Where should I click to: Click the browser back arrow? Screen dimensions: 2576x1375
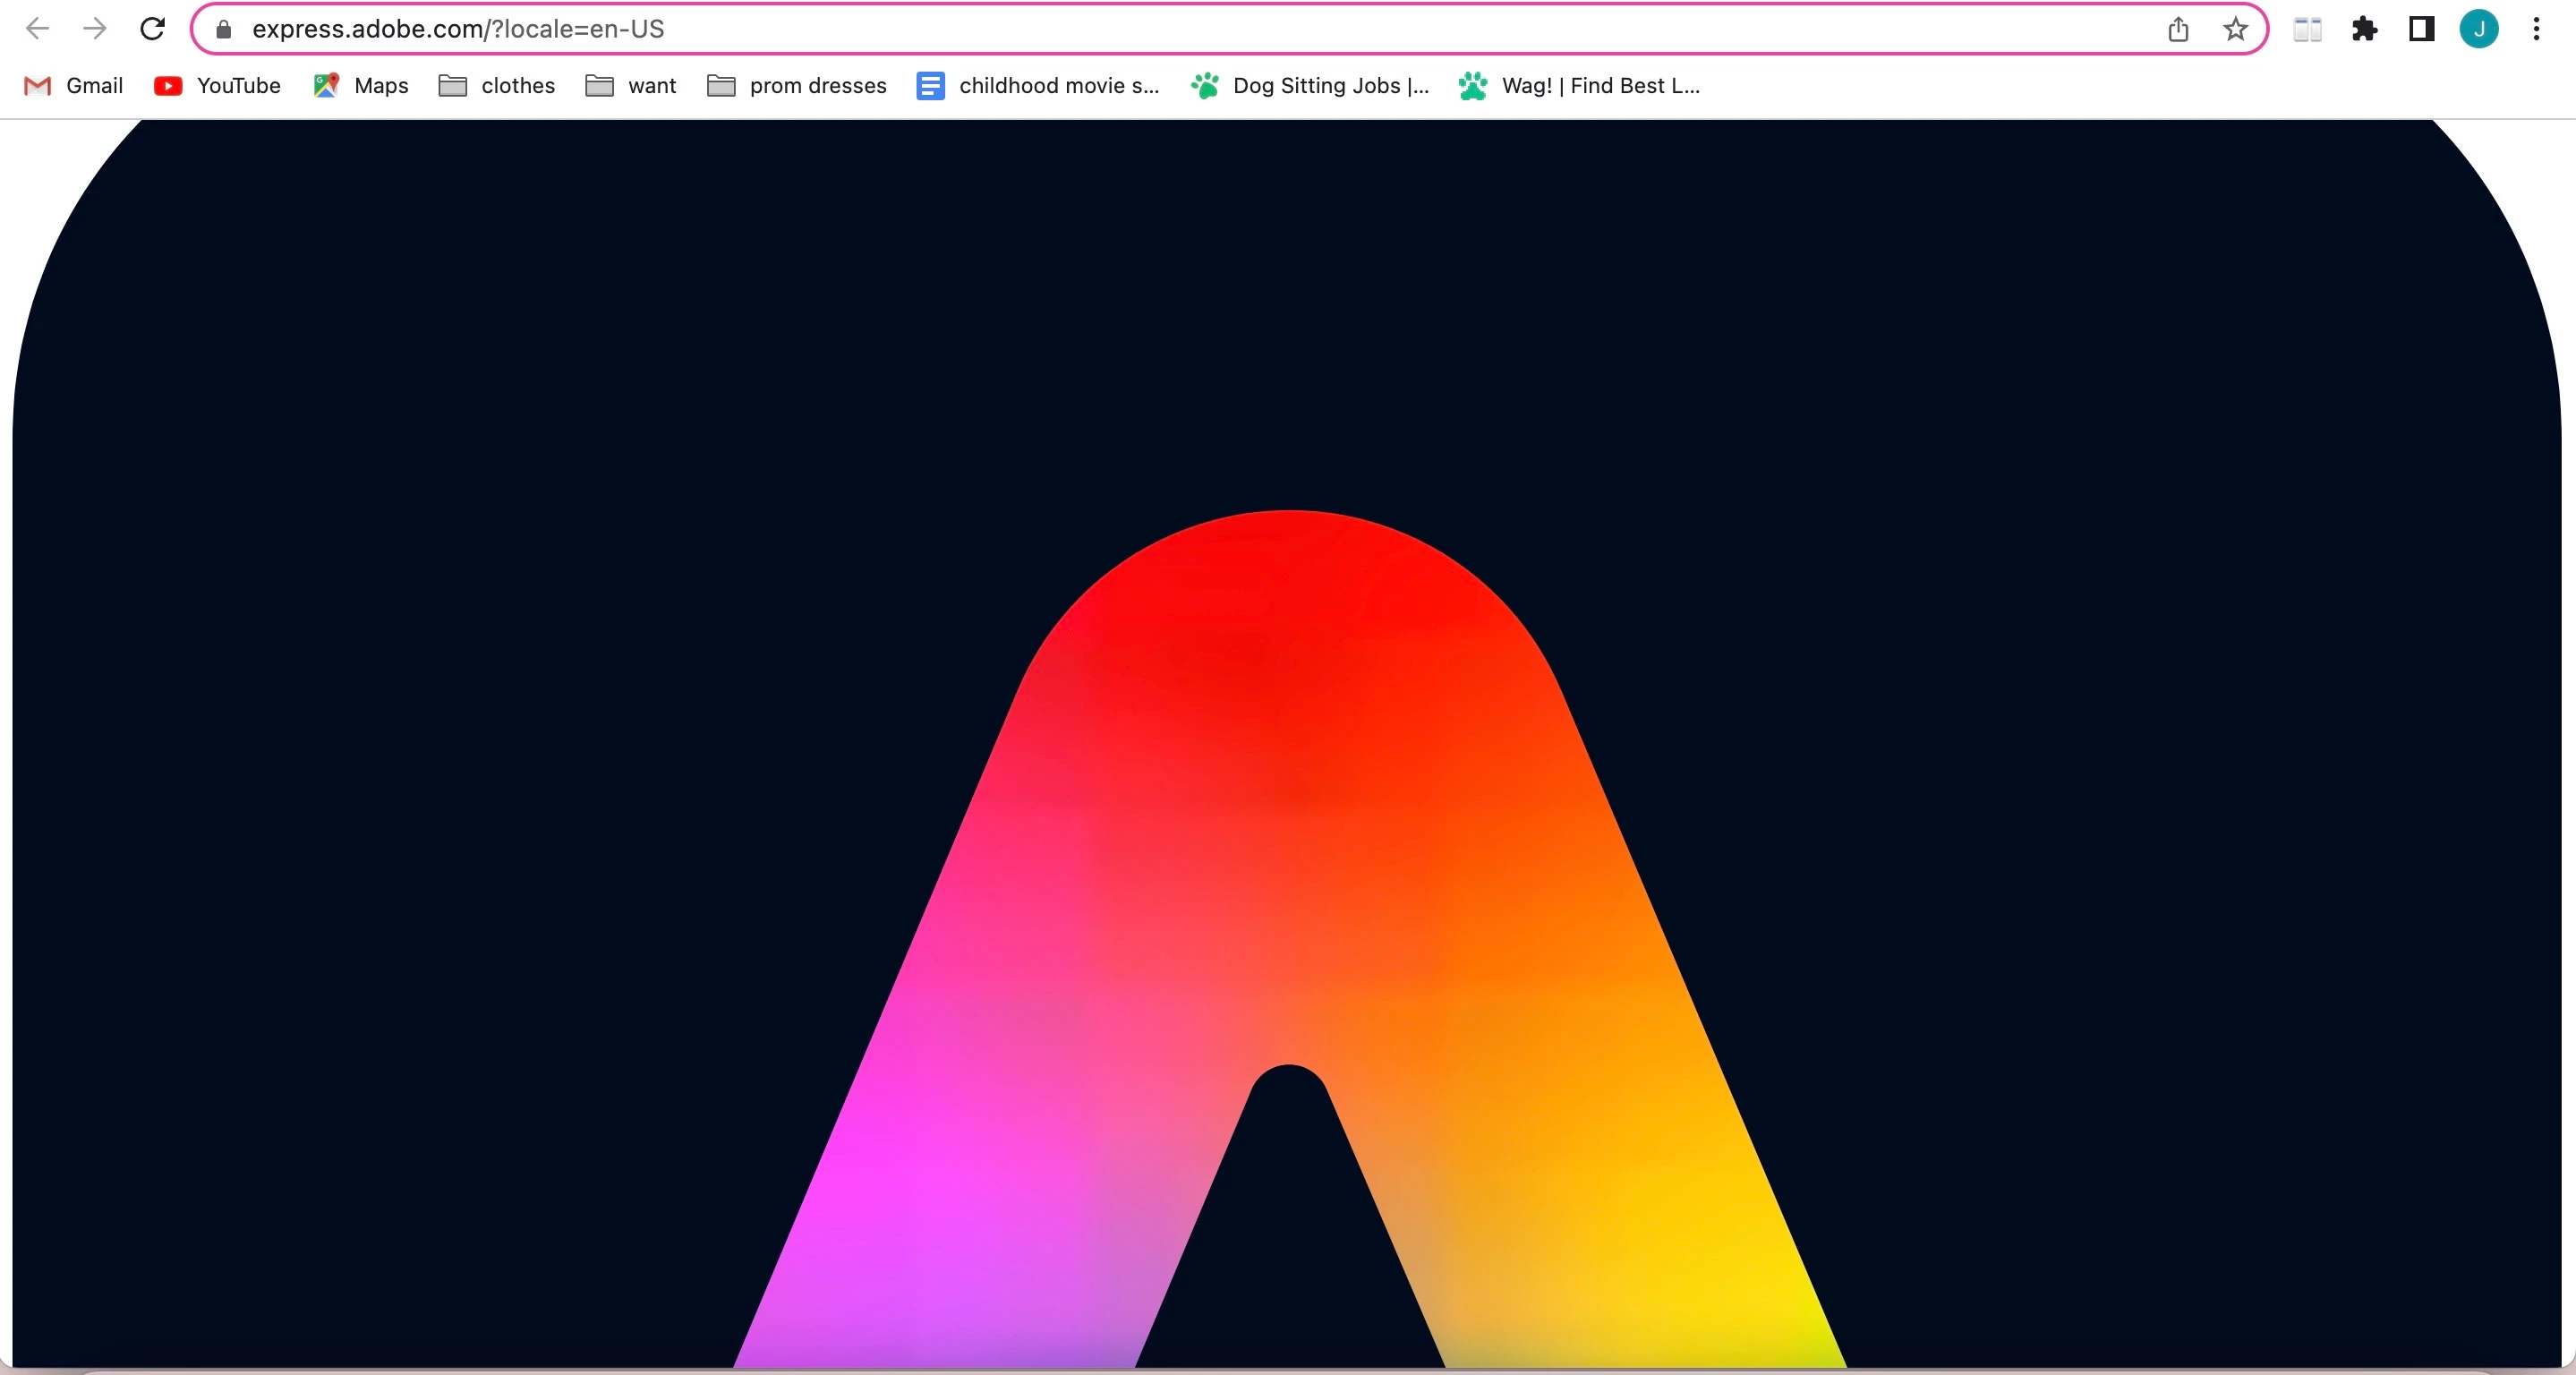[x=37, y=29]
